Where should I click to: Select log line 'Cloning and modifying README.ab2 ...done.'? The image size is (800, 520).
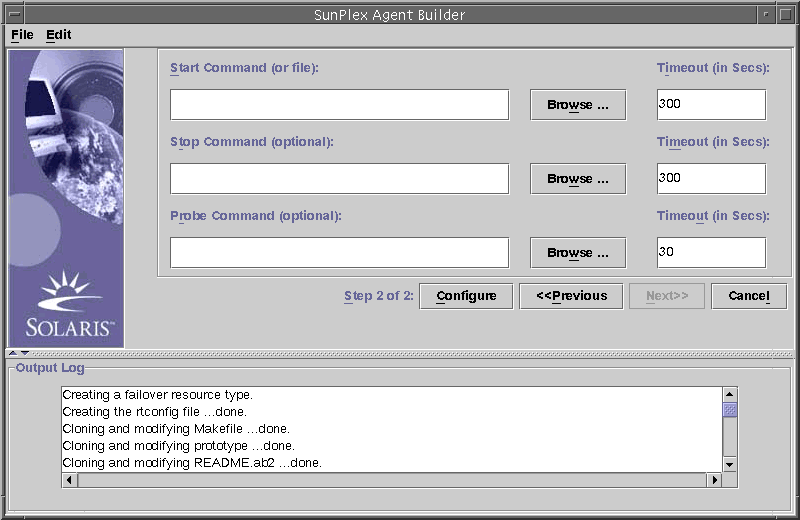coord(192,463)
